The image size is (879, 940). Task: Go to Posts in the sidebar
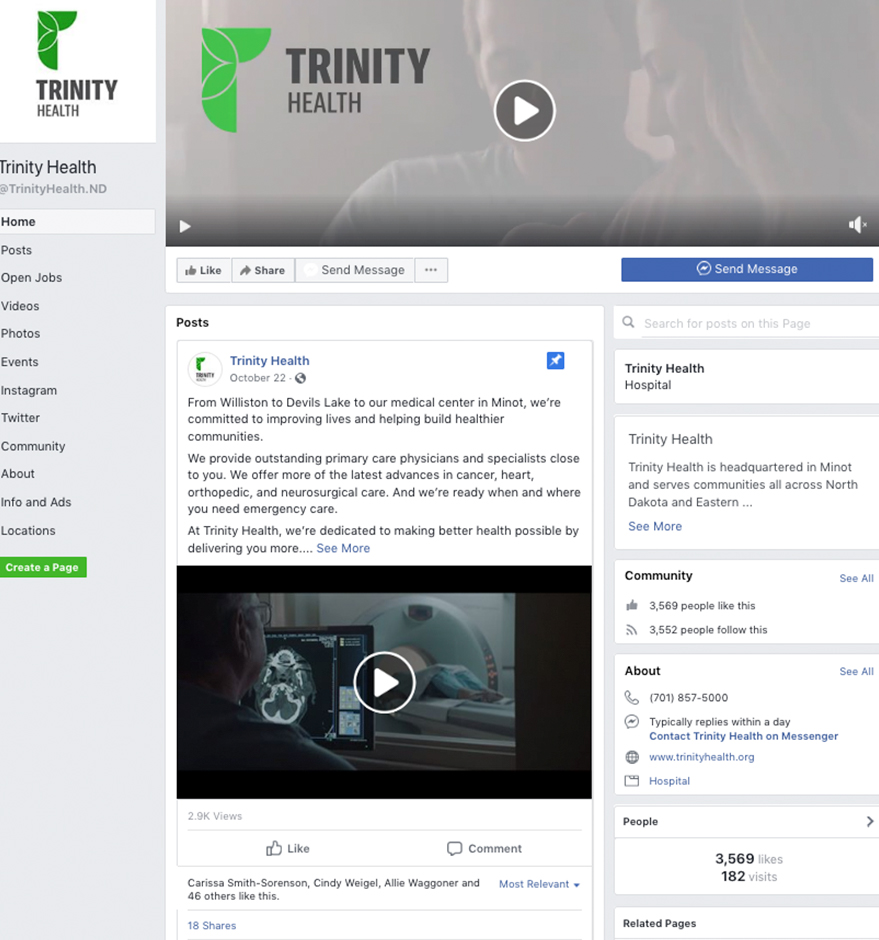point(16,250)
